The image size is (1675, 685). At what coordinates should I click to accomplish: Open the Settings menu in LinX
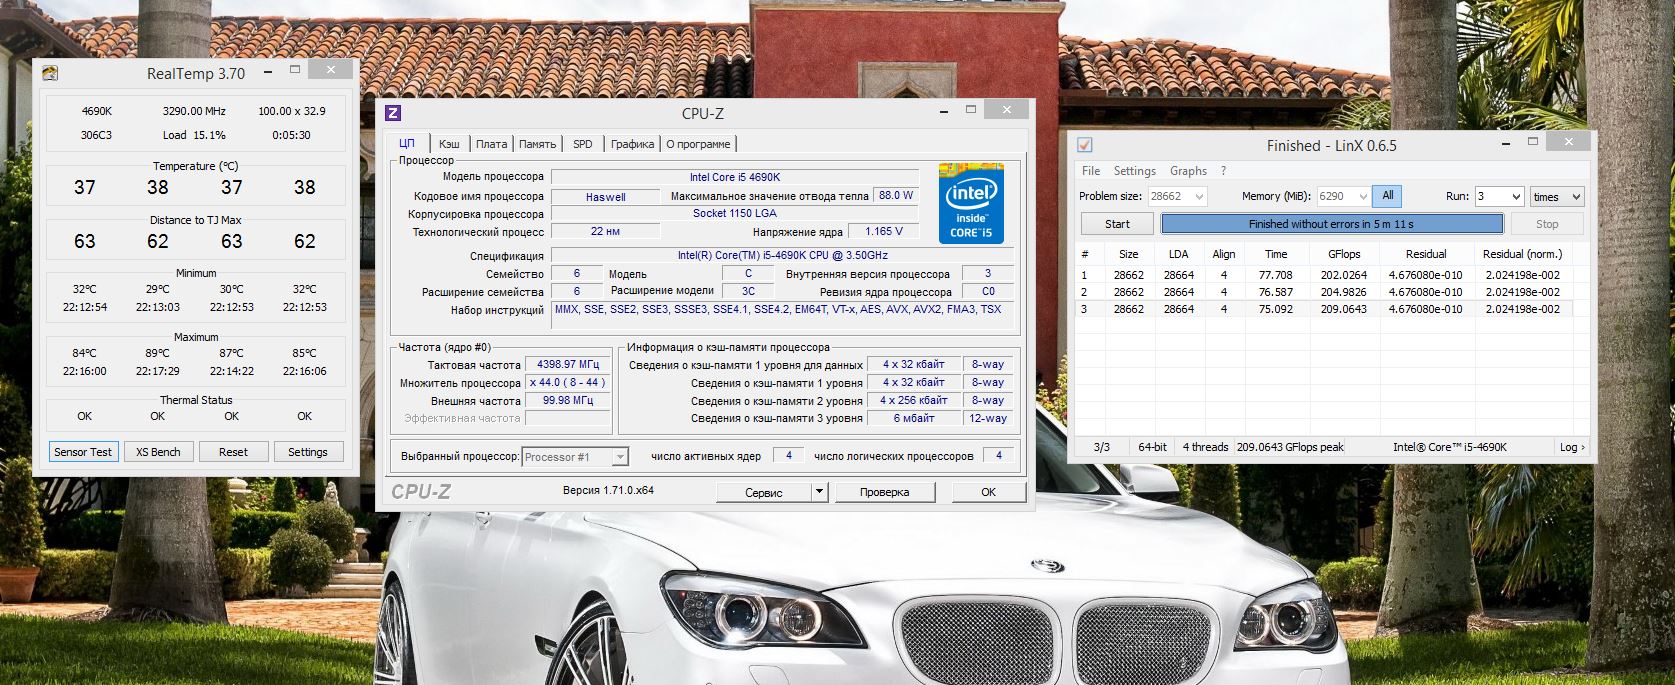tap(1134, 171)
